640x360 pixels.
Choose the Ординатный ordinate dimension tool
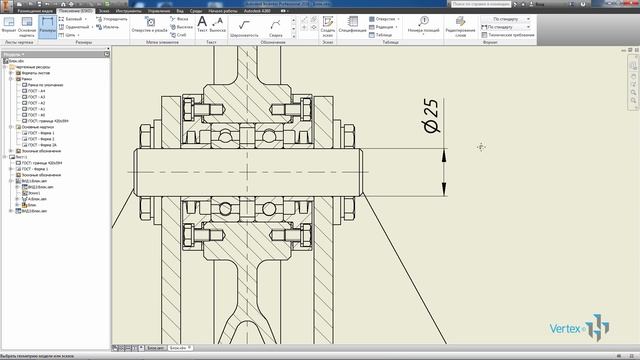(73, 27)
